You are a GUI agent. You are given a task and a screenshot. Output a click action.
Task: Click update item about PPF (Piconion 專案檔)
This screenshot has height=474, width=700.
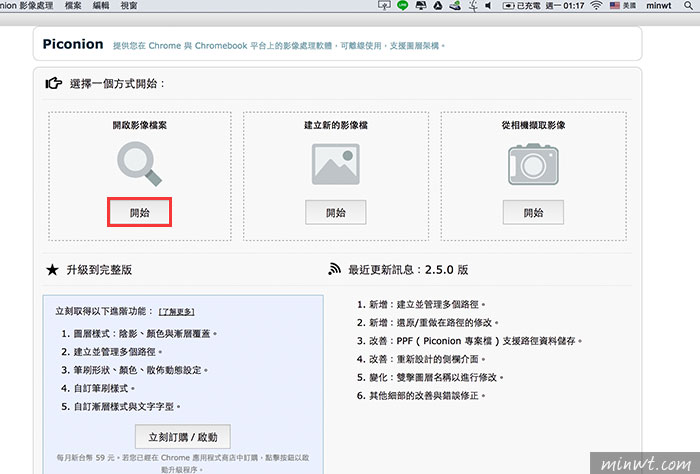click(x=475, y=341)
